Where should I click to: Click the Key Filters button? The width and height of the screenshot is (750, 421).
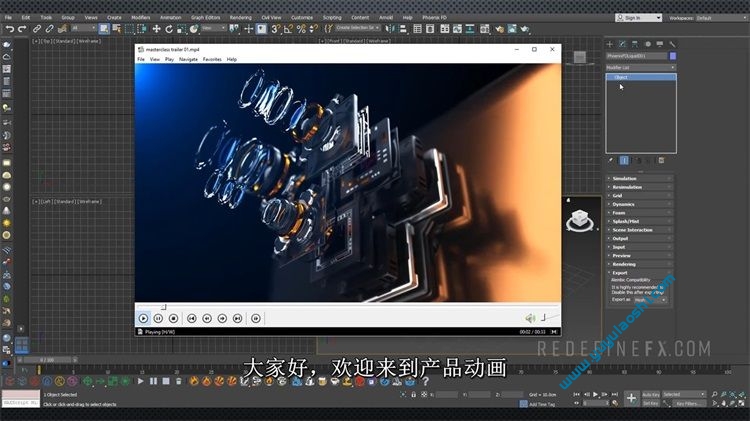coord(687,403)
